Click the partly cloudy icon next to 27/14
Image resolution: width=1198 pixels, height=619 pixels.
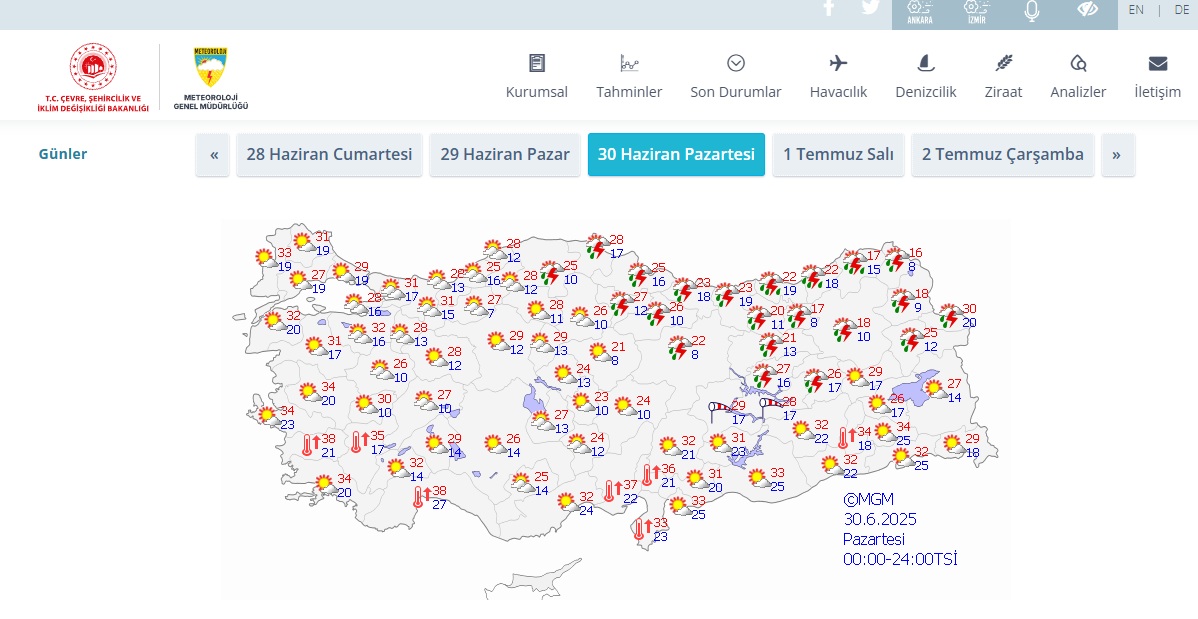[936, 389]
